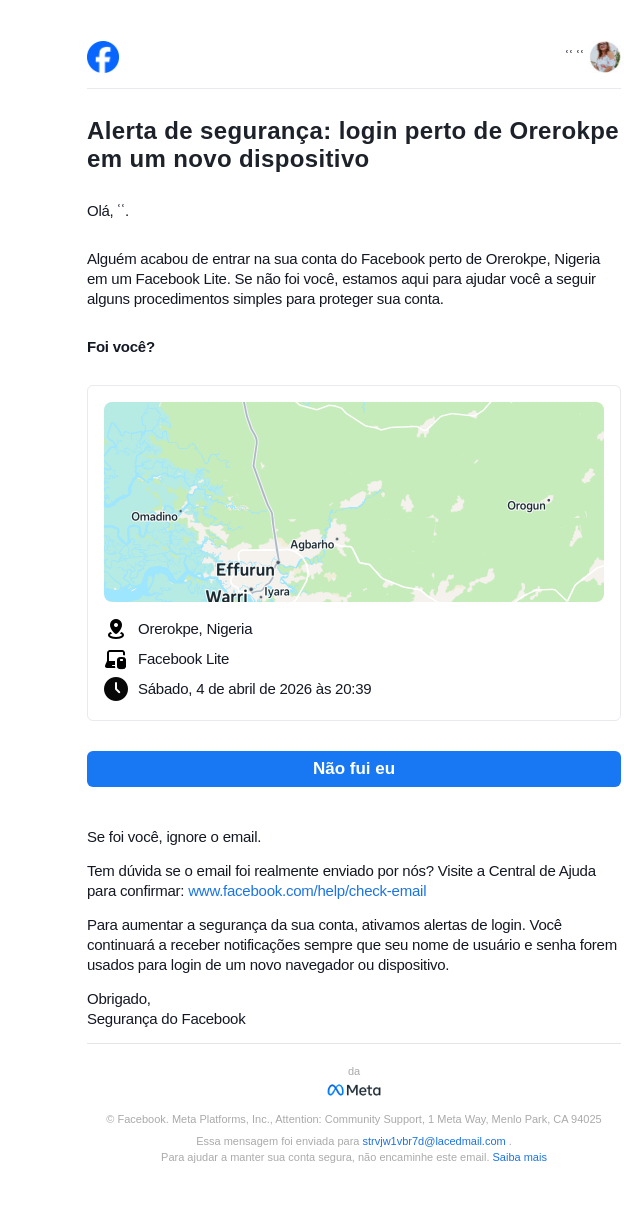Click the "Foi você?" bold question
This screenshot has width=624, height=1213.
click(121, 347)
